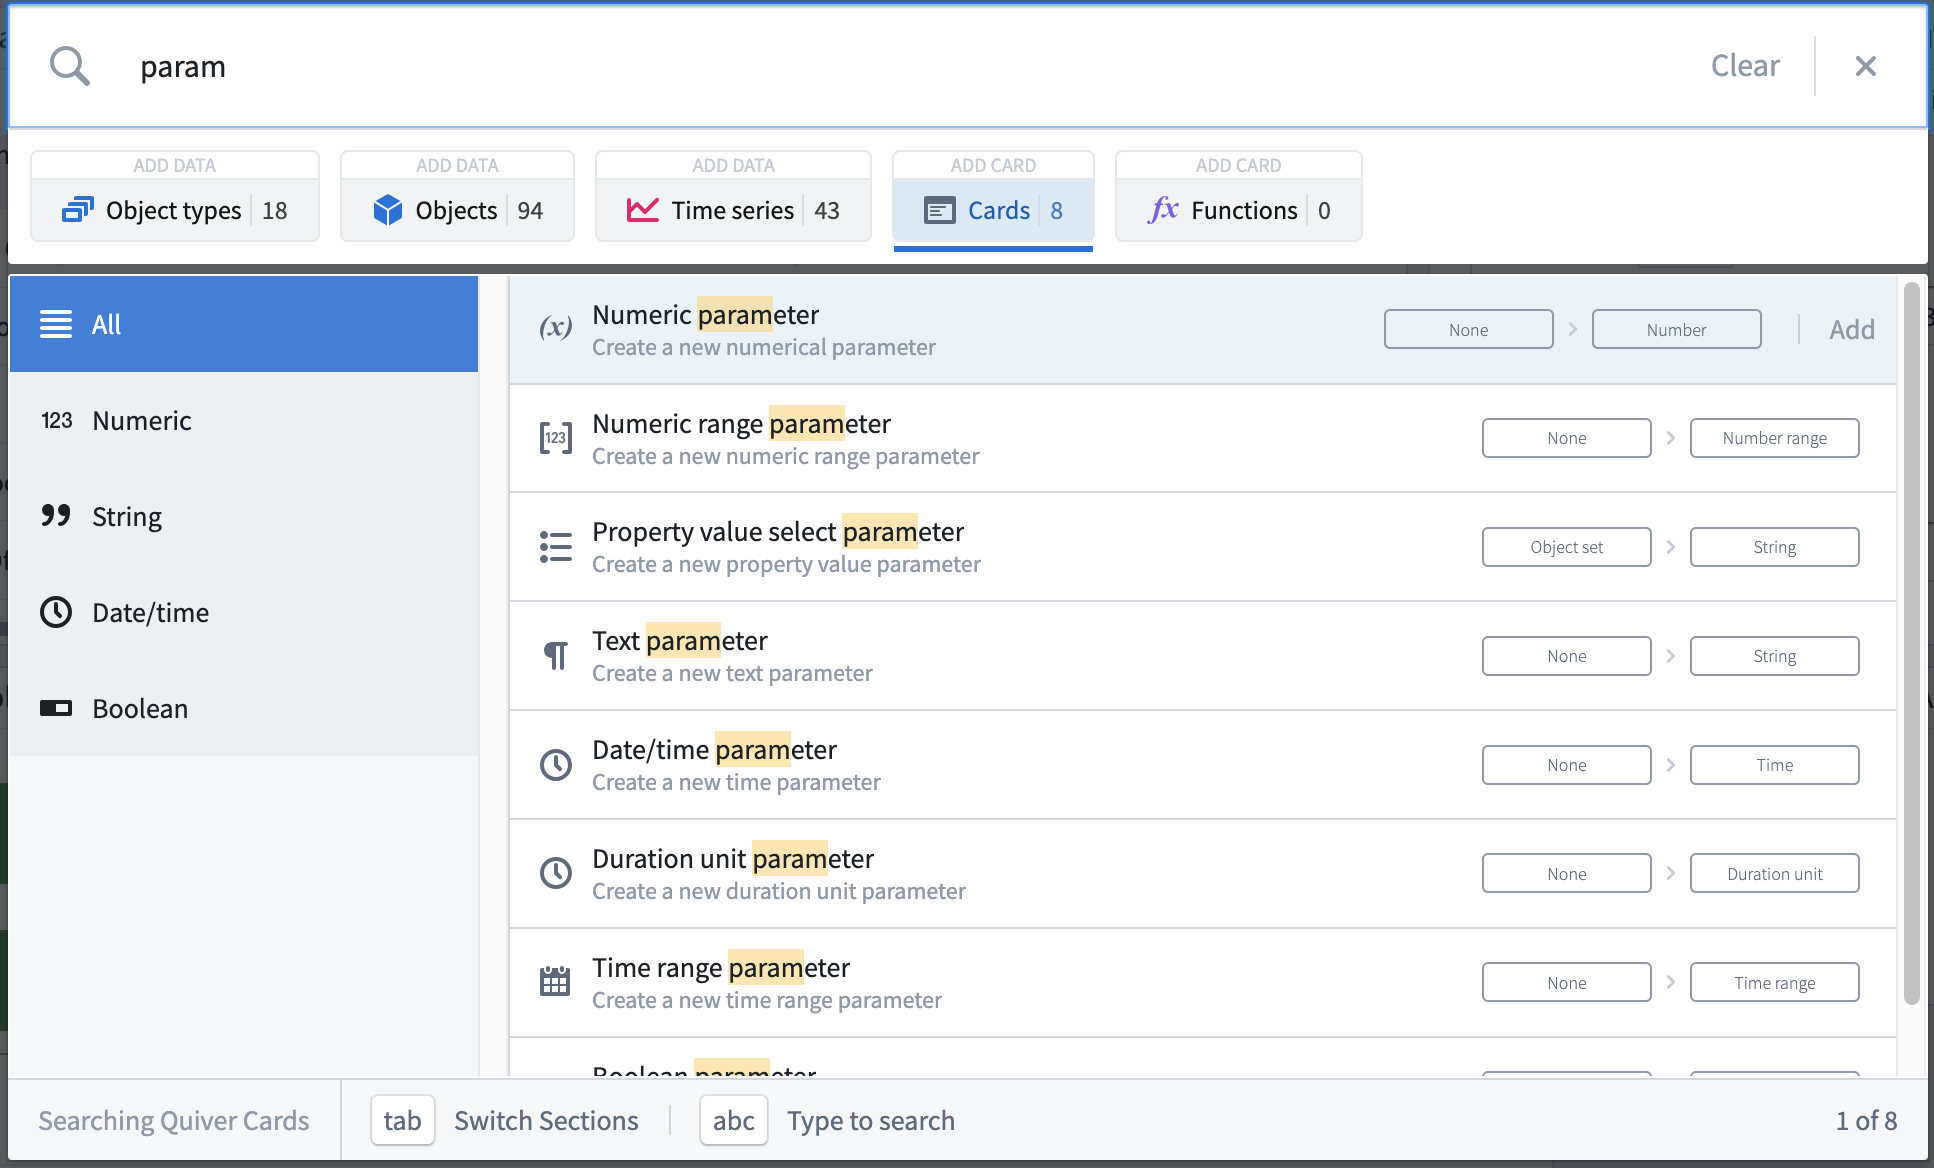
Task: Click None tag in Text parameter row
Action: (1566, 656)
